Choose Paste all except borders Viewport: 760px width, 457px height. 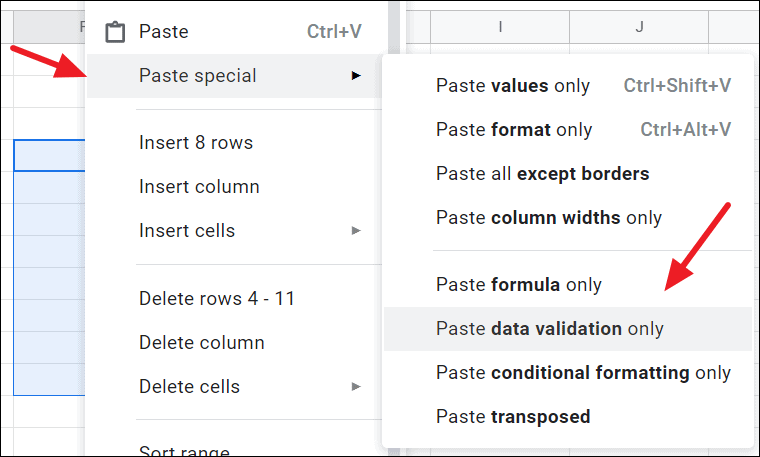pyautogui.click(x=543, y=174)
